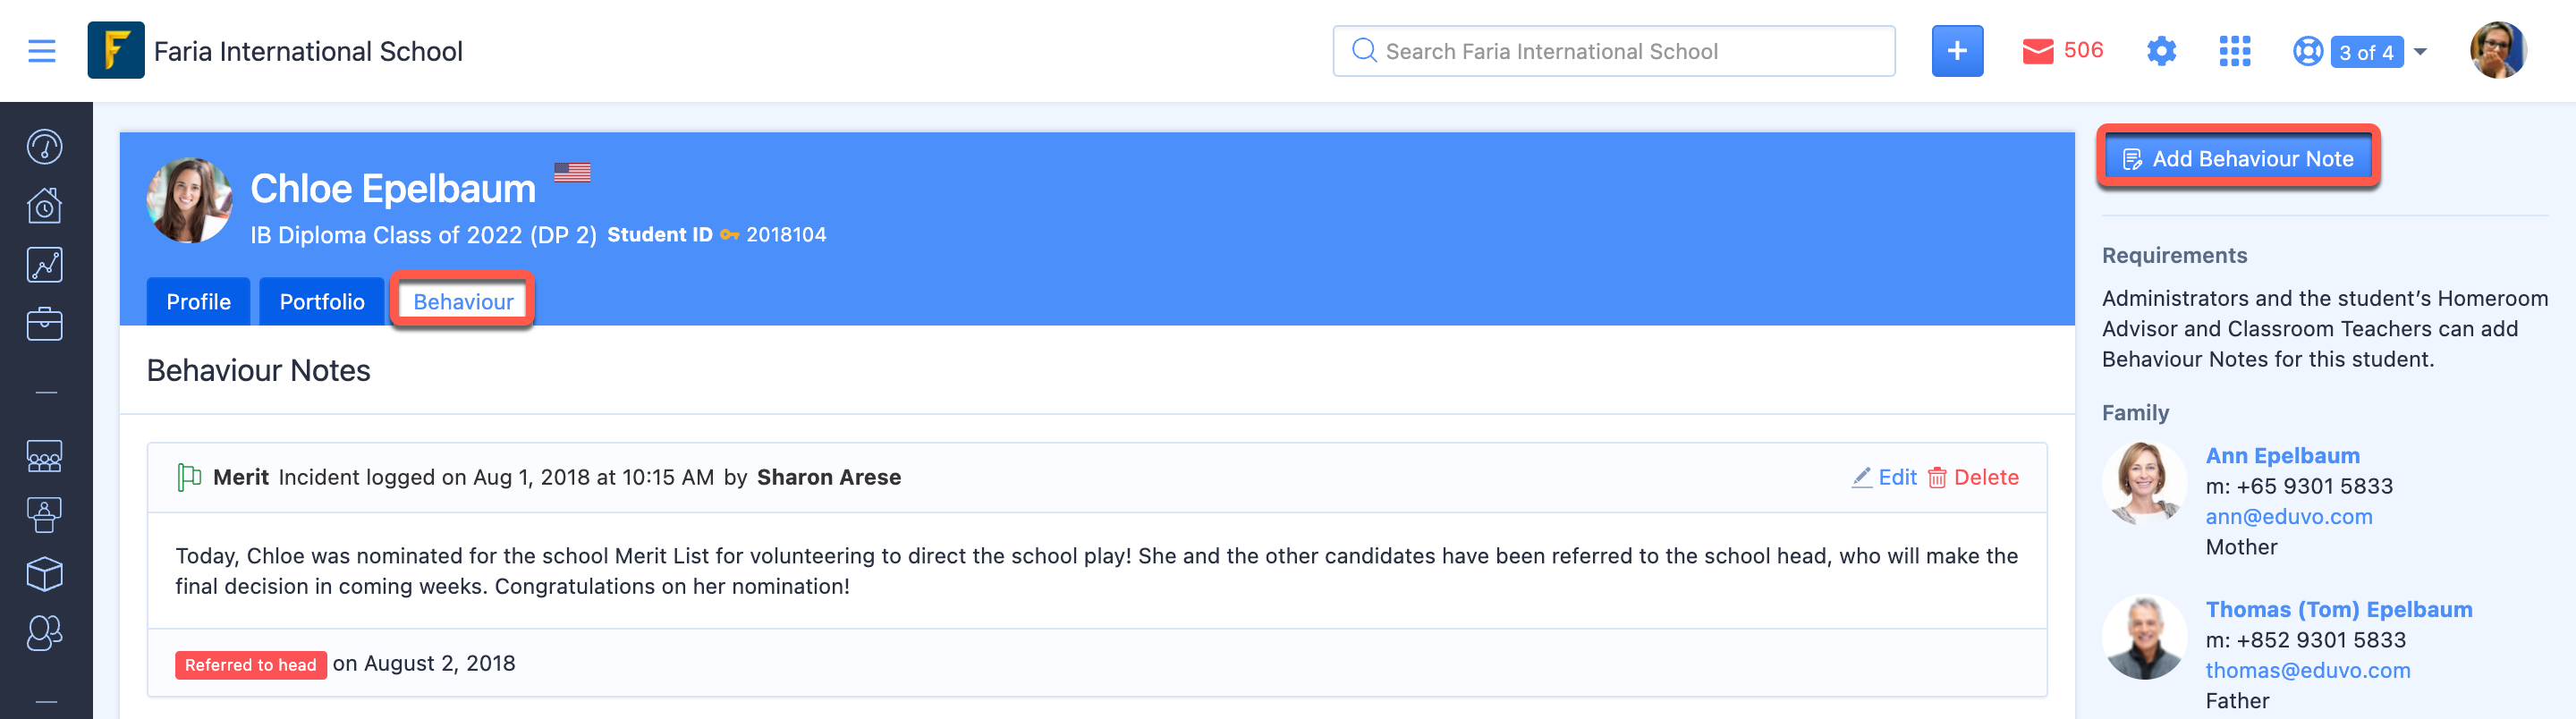Open Ann Epelbaum's profile link
The width and height of the screenshot is (2576, 719).
(2282, 455)
